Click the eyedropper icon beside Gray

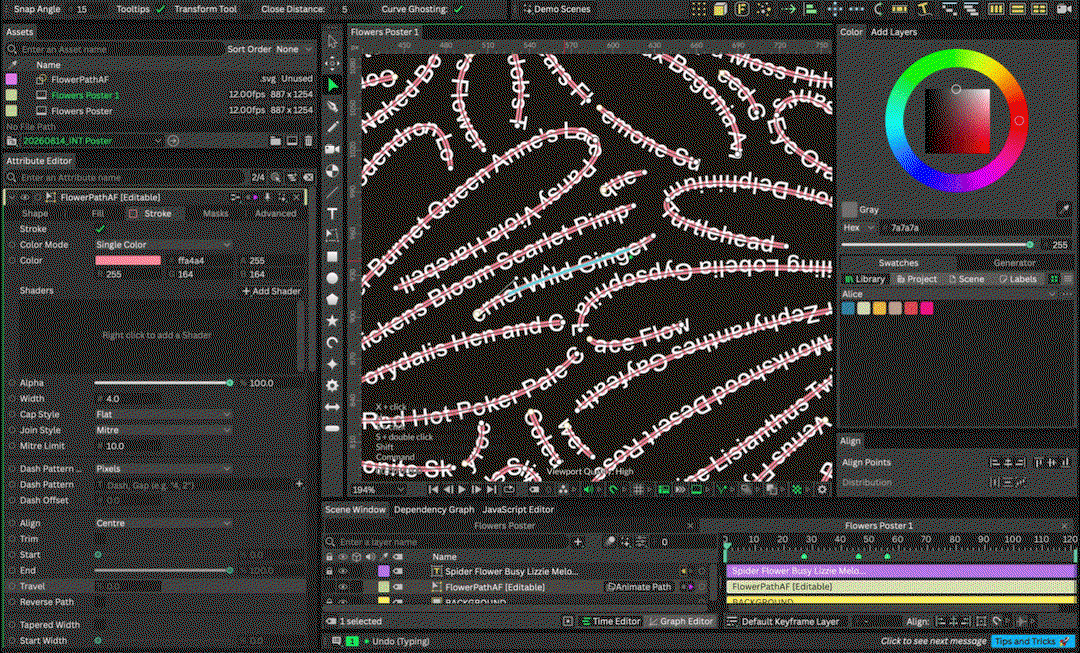click(x=1064, y=209)
